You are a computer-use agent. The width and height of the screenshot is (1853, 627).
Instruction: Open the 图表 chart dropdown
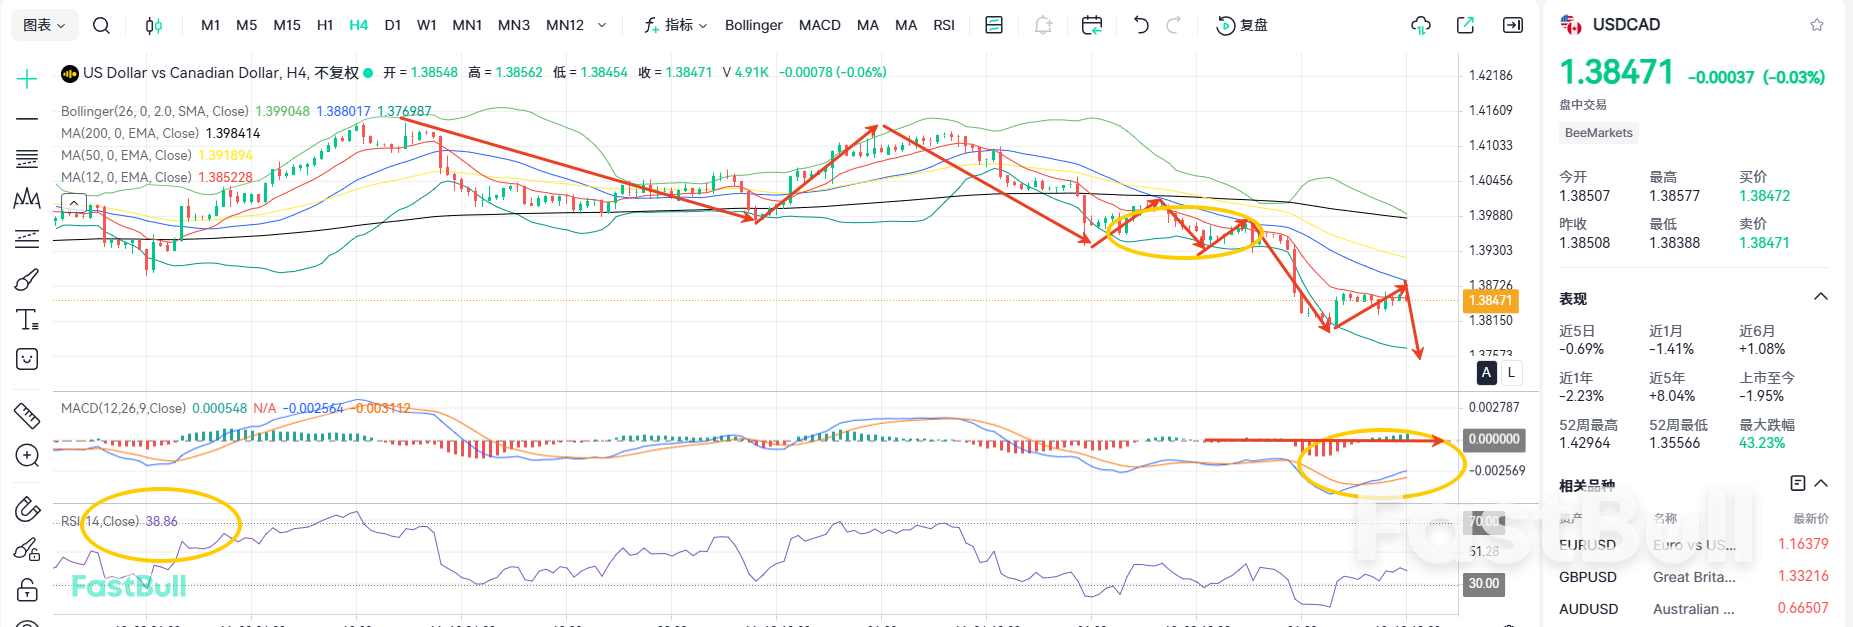tap(44, 25)
